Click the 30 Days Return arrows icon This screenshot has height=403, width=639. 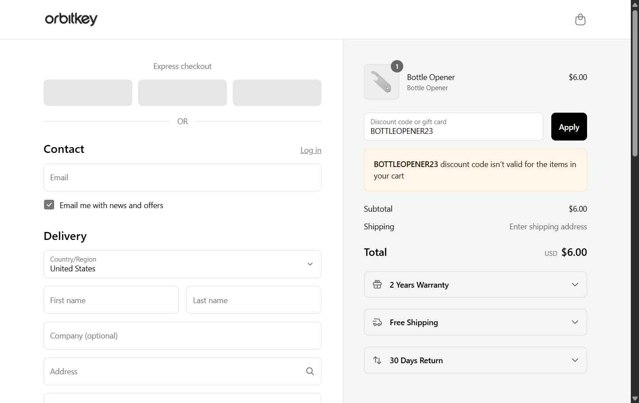click(377, 360)
